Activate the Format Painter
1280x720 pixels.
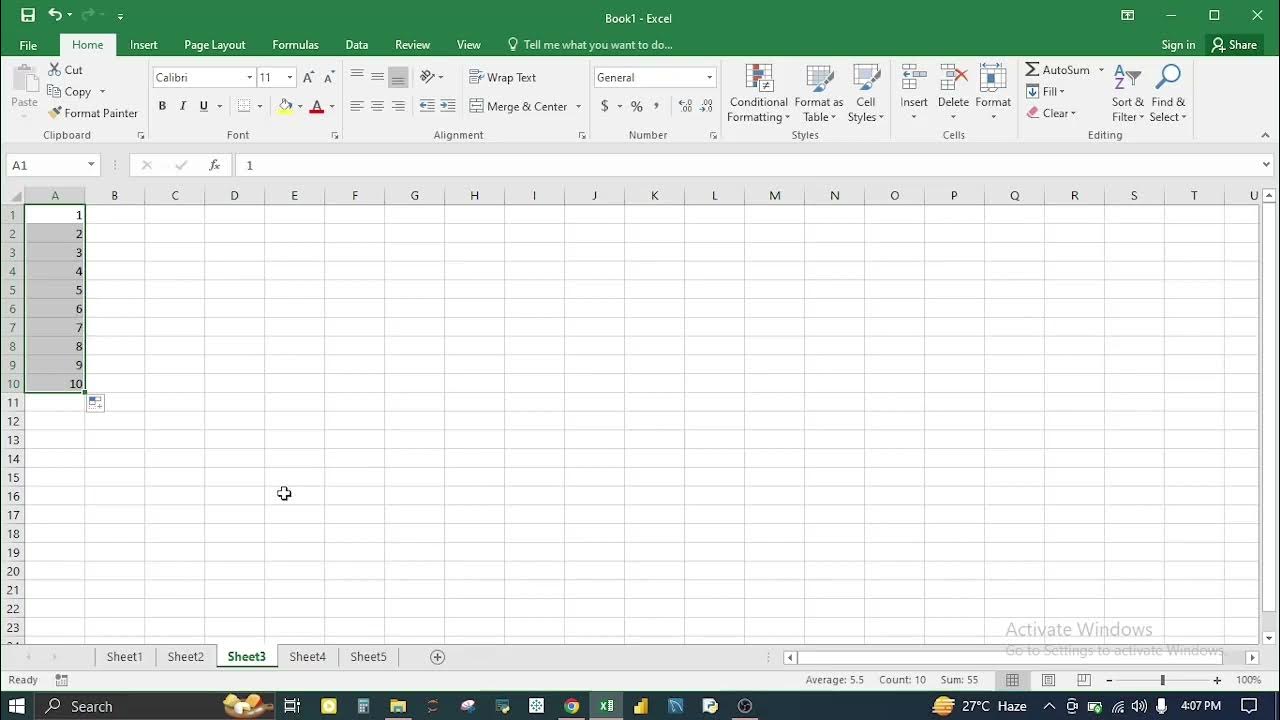[92, 113]
